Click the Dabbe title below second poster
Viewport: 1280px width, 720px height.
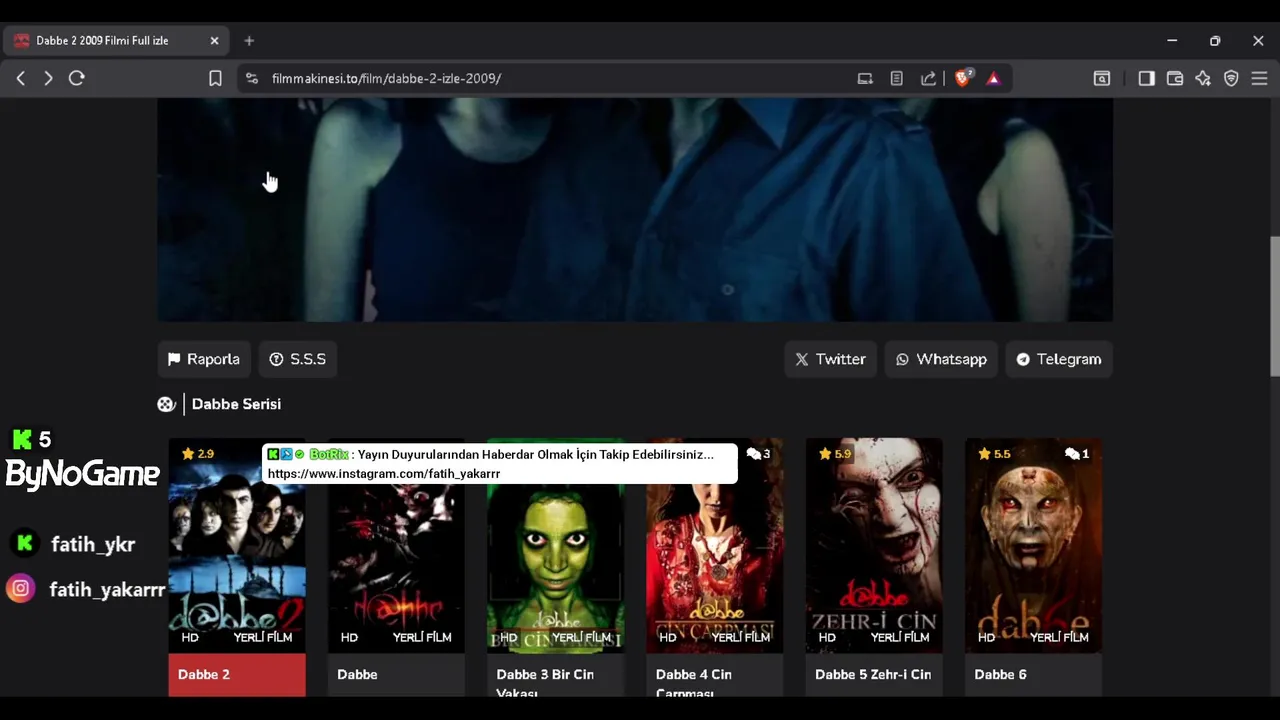pyautogui.click(x=357, y=674)
